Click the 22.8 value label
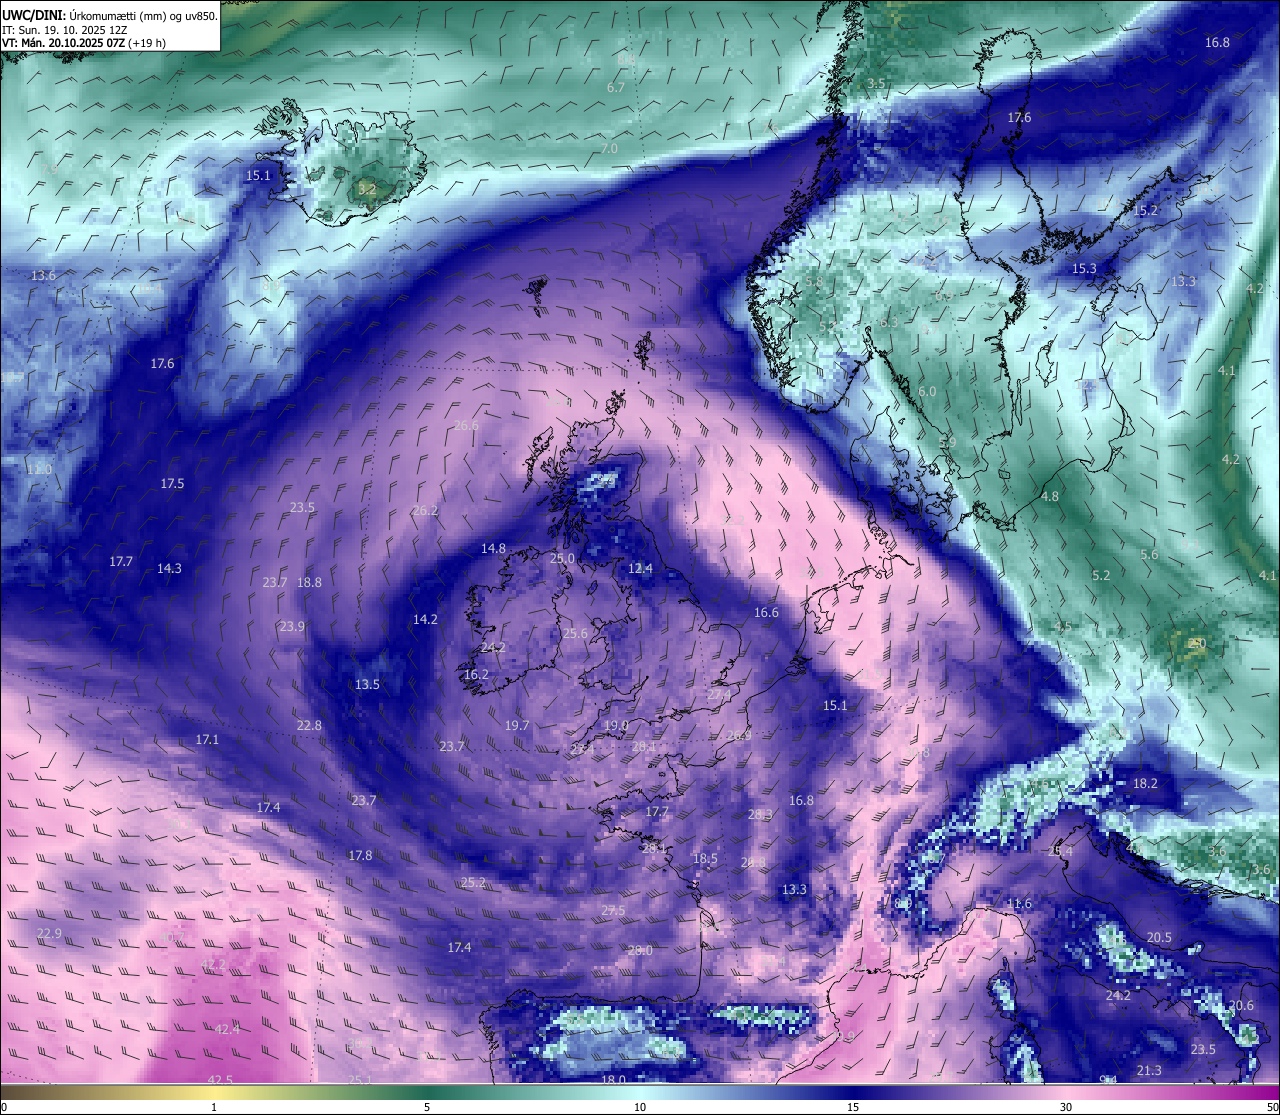The height and width of the screenshot is (1115, 1280). click(x=309, y=726)
